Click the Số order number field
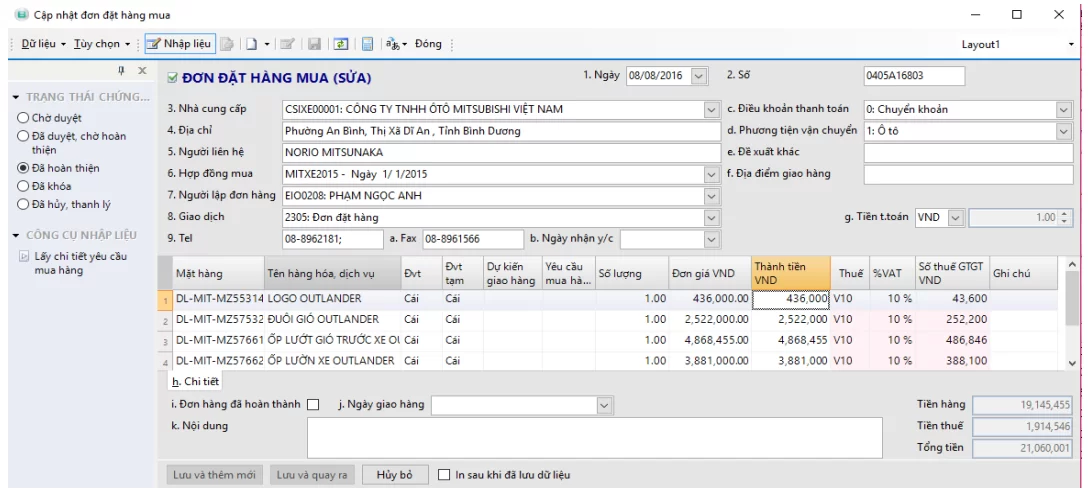1090x493 pixels. 913,76
